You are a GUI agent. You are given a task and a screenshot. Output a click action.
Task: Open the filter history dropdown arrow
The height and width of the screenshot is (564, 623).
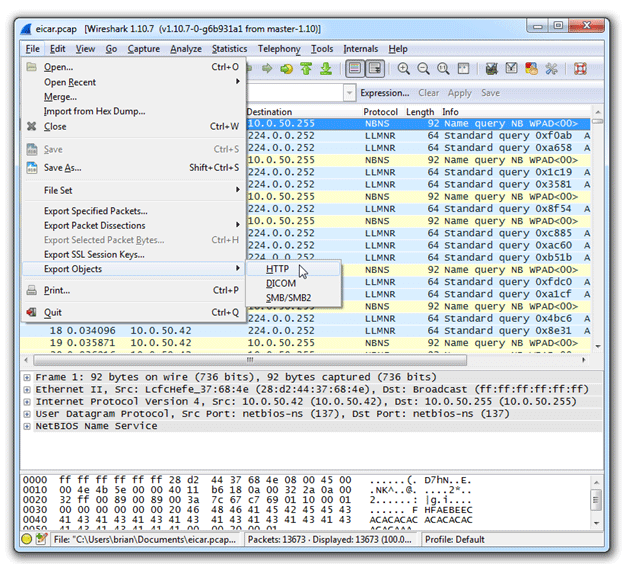point(349,93)
